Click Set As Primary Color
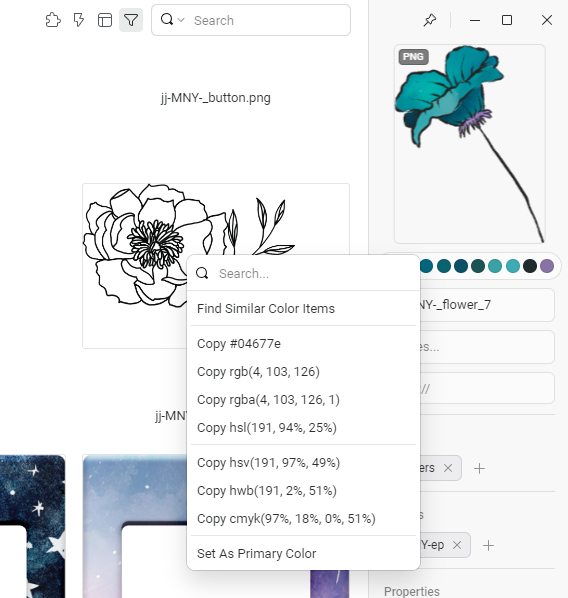568x598 pixels. 256,553
